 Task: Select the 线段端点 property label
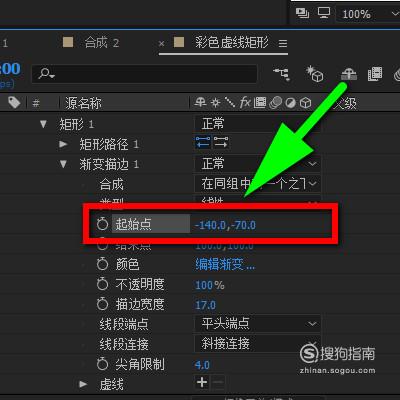(x=124, y=324)
